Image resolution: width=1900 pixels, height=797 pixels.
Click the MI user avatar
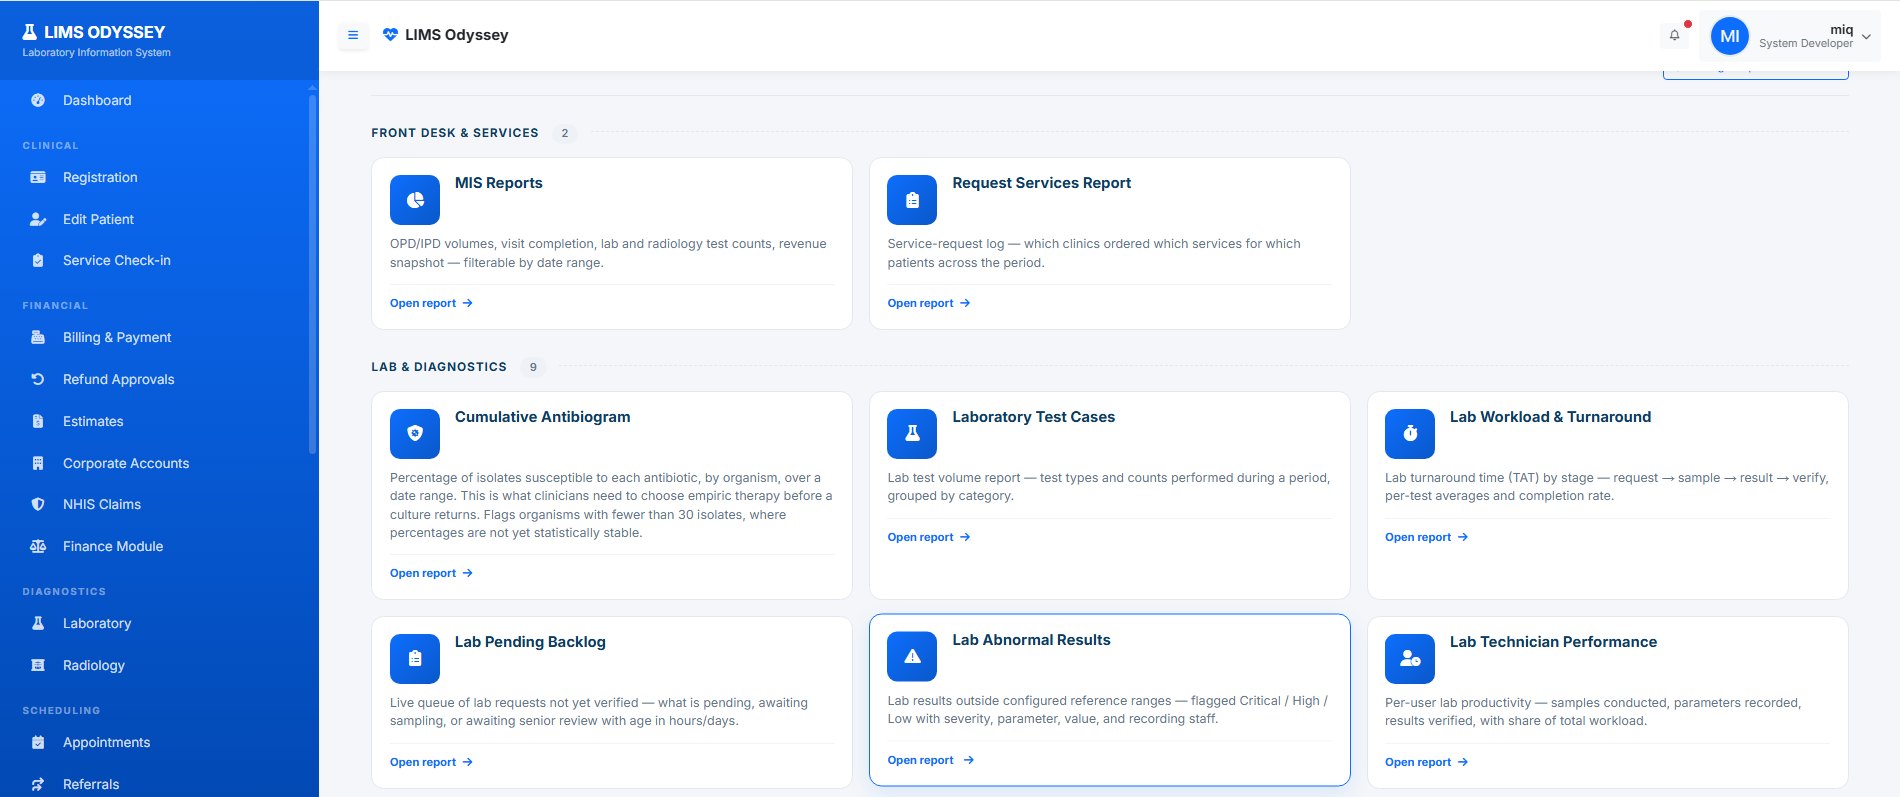(1730, 36)
